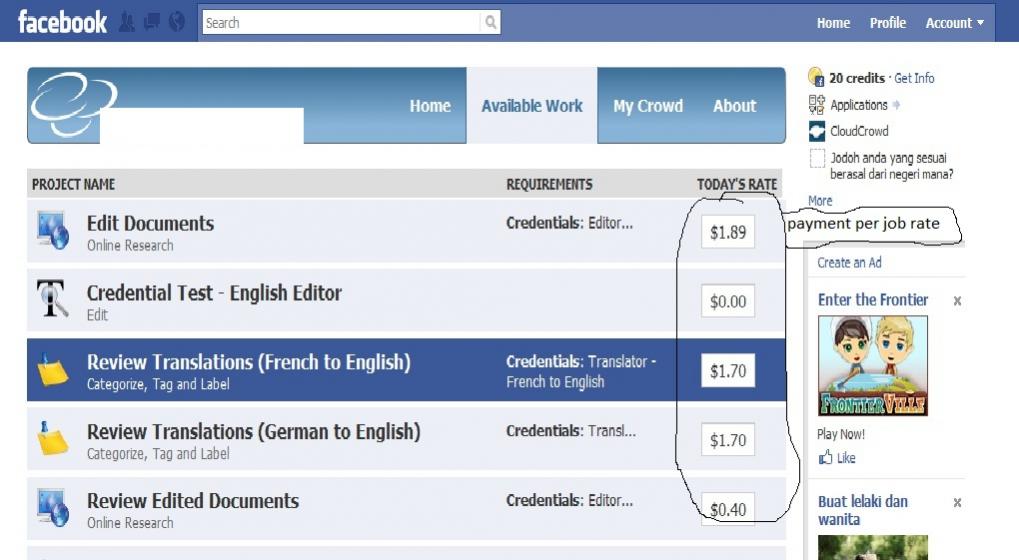Click the Credential Test magnifier icon
The image size is (1019, 560).
[52, 298]
